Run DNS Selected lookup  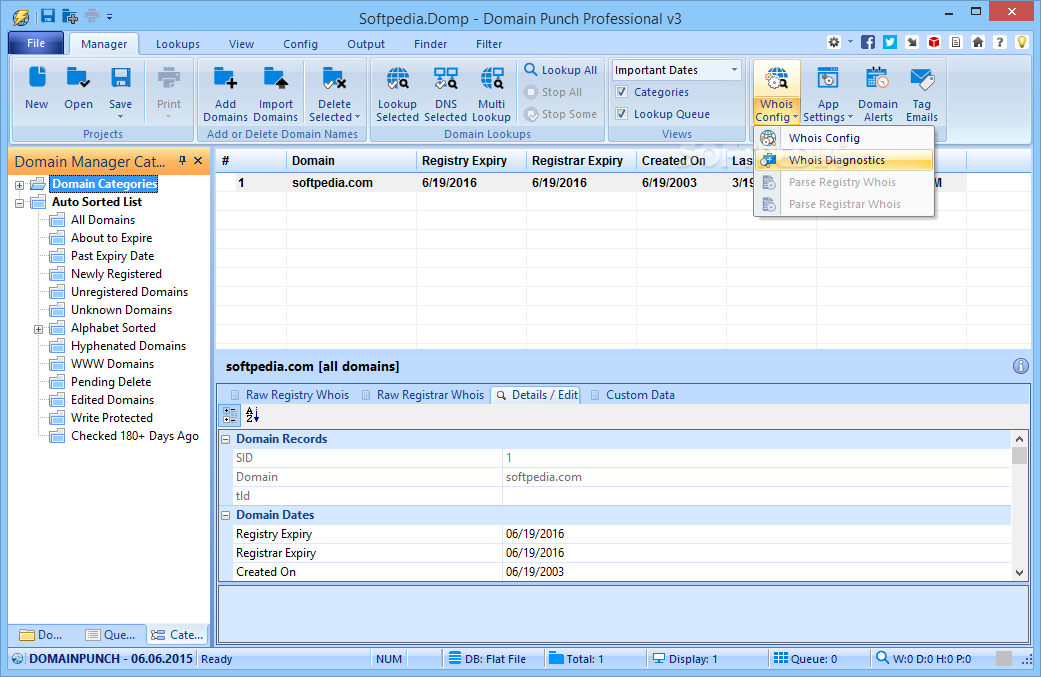(x=445, y=93)
